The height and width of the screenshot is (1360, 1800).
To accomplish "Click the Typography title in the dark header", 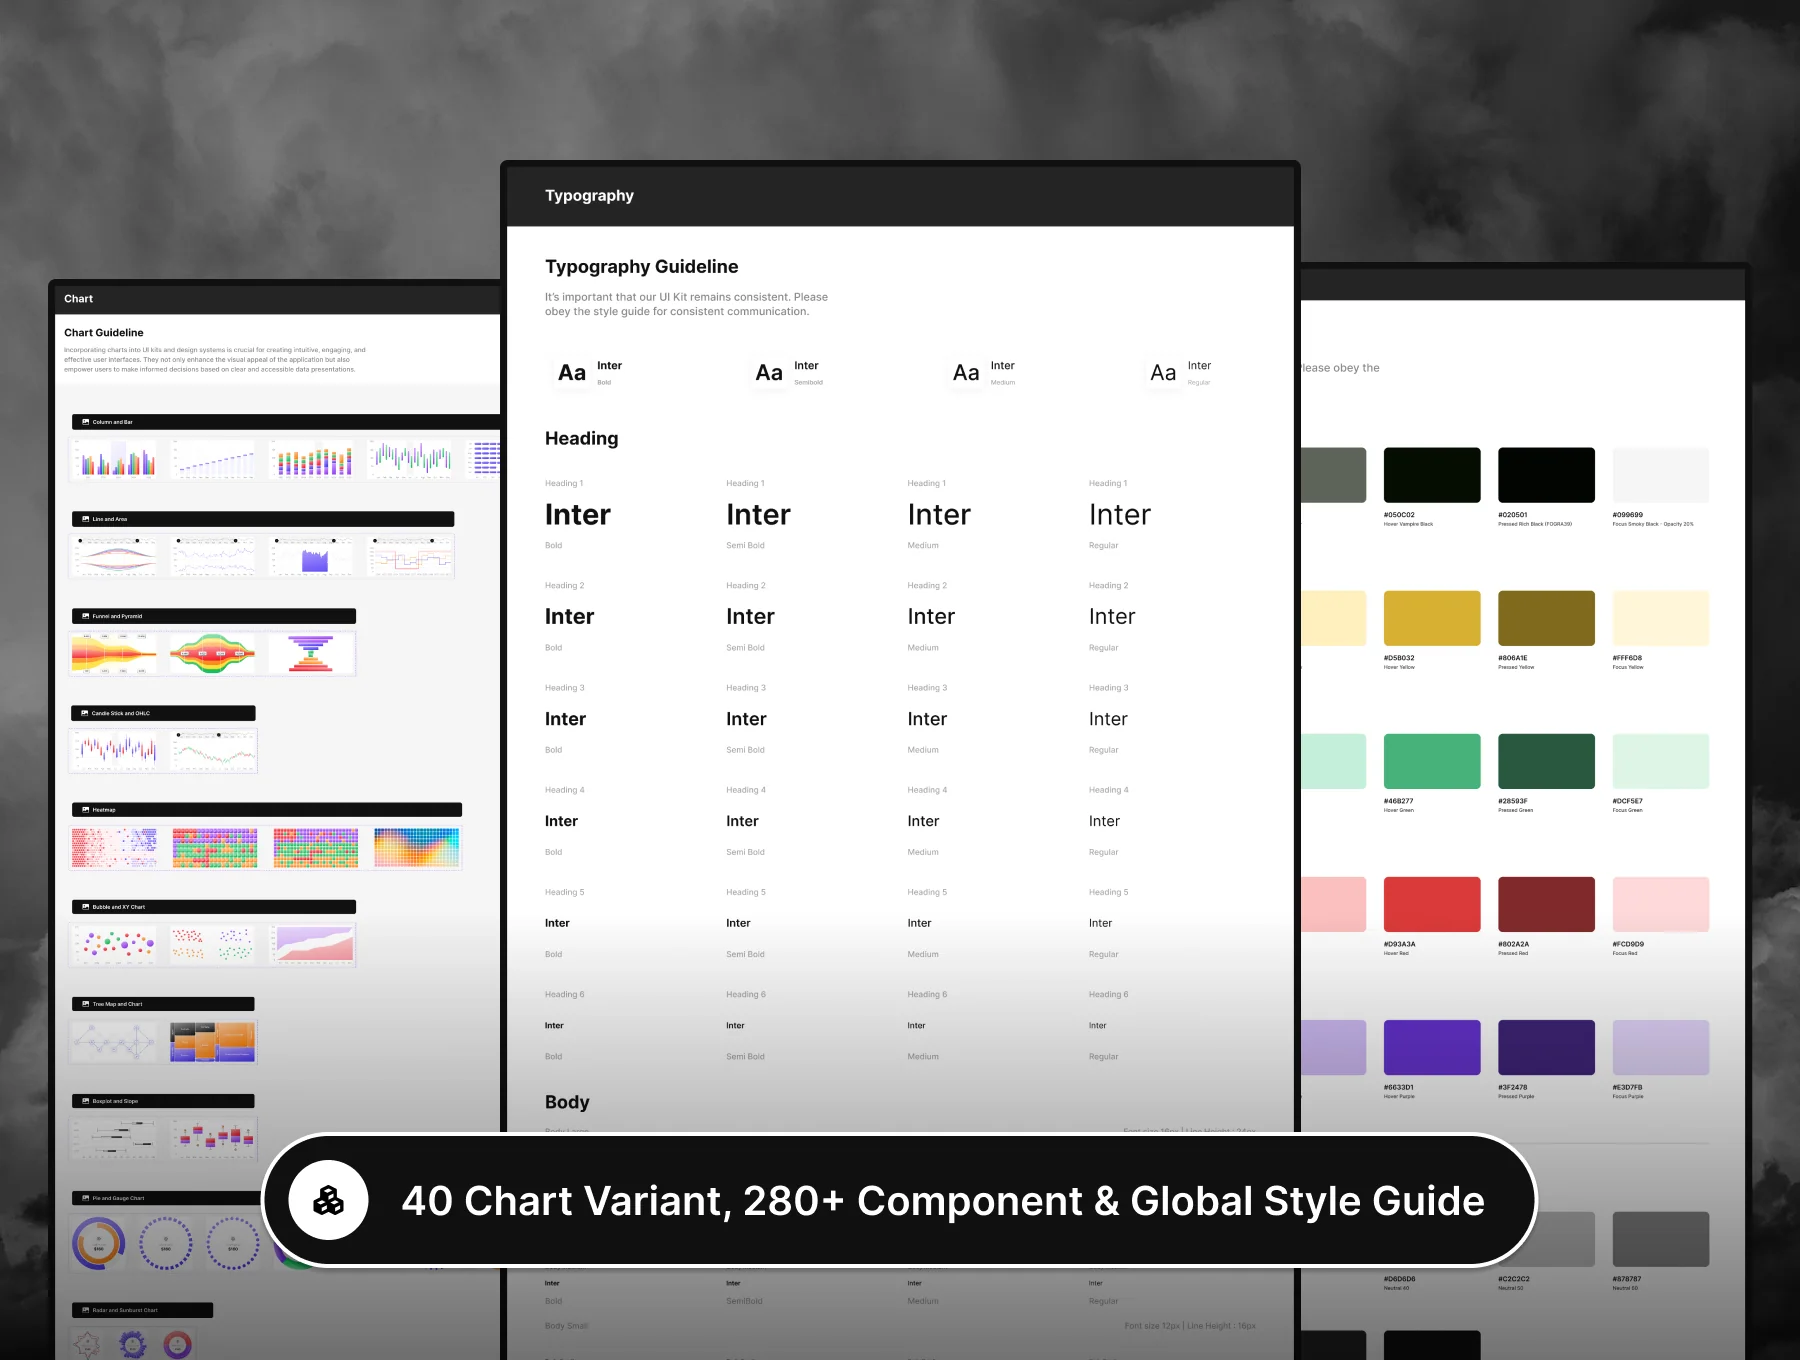I will [x=589, y=196].
